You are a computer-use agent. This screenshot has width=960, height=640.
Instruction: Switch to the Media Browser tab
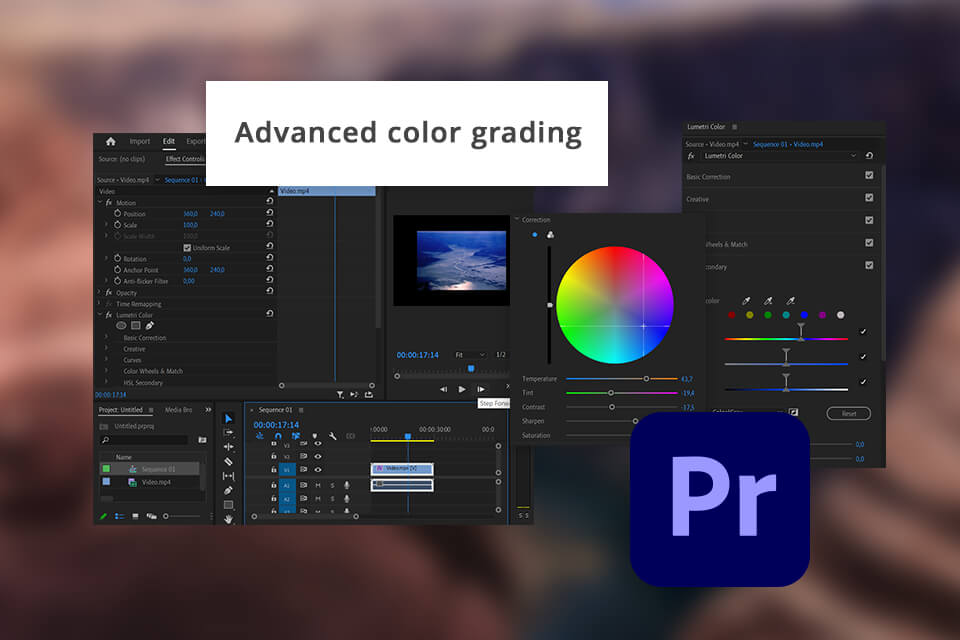pos(178,410)
